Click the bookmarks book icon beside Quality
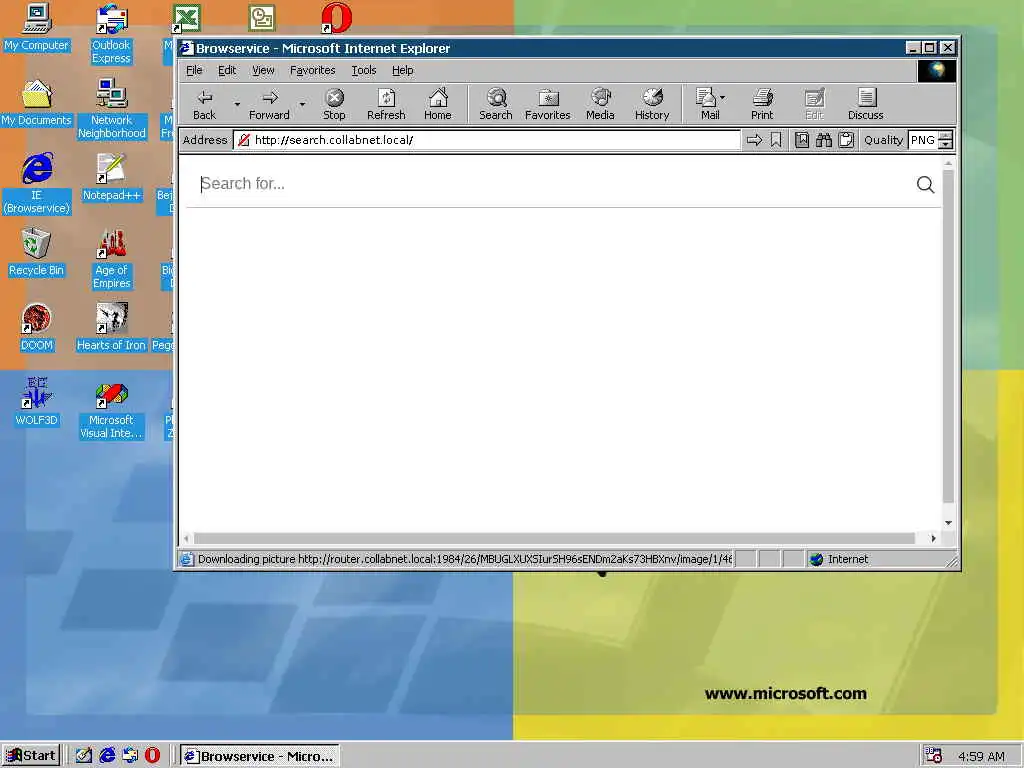Screen dimensions: 1024x768 click(802, 140)
